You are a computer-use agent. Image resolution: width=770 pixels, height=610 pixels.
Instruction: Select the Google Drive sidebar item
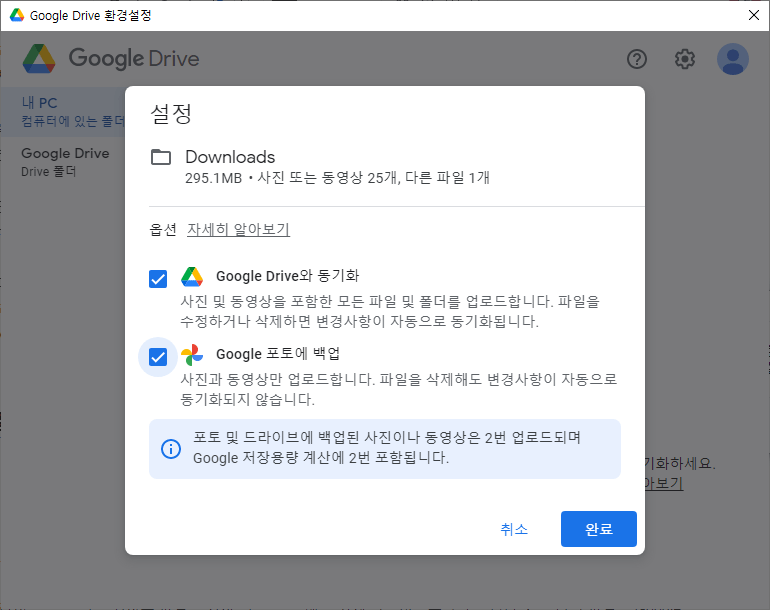click(63, 162)
